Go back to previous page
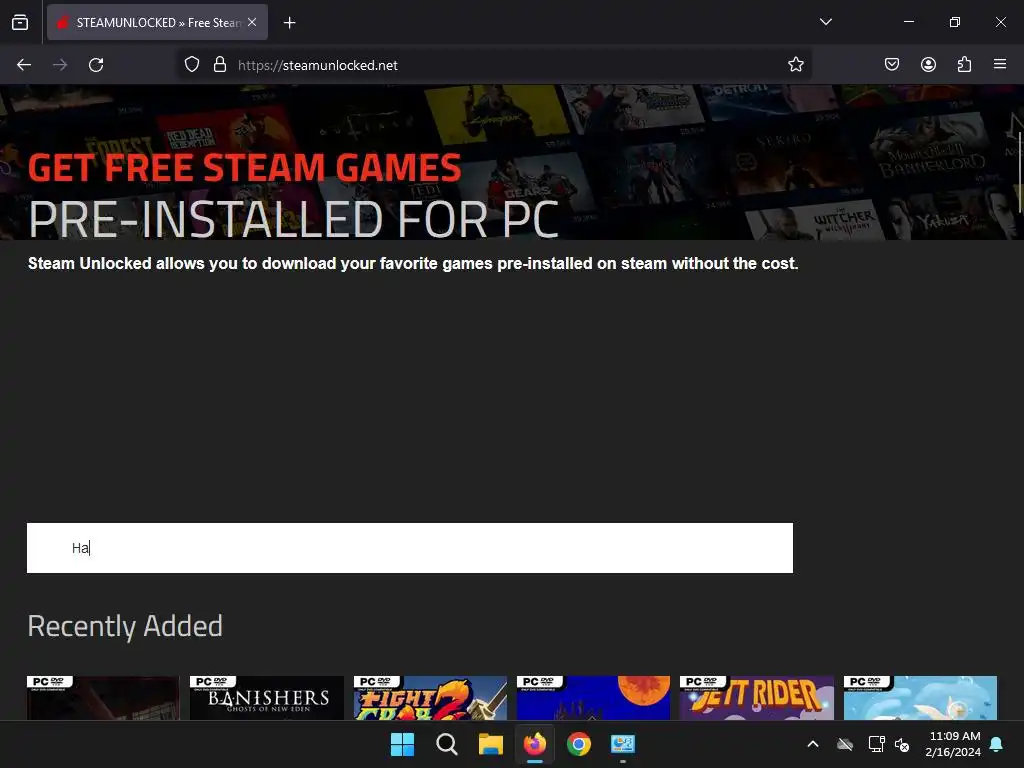 point(24,65)
